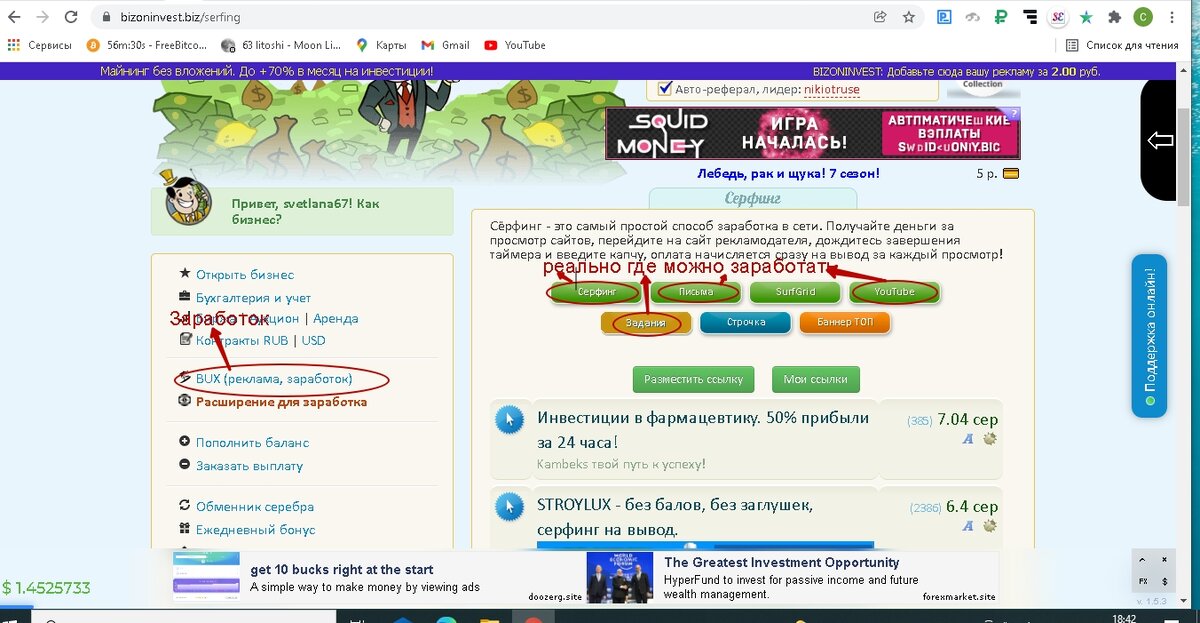1200x623 pixels.
Task: Toggle the Авто-реферал checkbox
Action: (665, 89)
